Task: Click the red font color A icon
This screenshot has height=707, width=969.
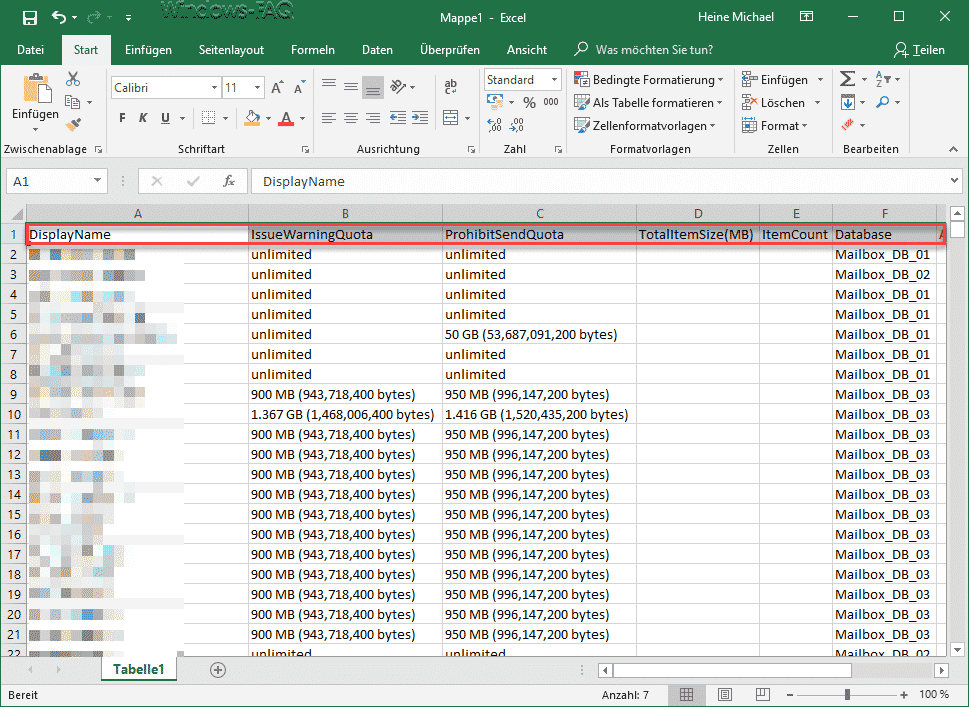Action: (286, 117)
